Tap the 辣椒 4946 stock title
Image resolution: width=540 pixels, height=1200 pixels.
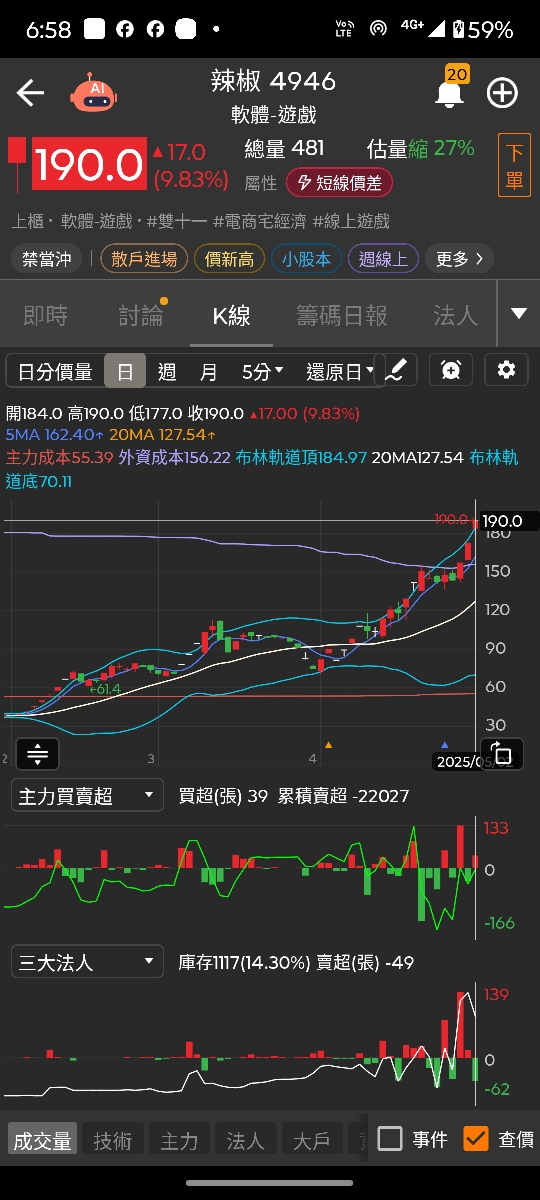pyautogui.click(x=273, y=81)
